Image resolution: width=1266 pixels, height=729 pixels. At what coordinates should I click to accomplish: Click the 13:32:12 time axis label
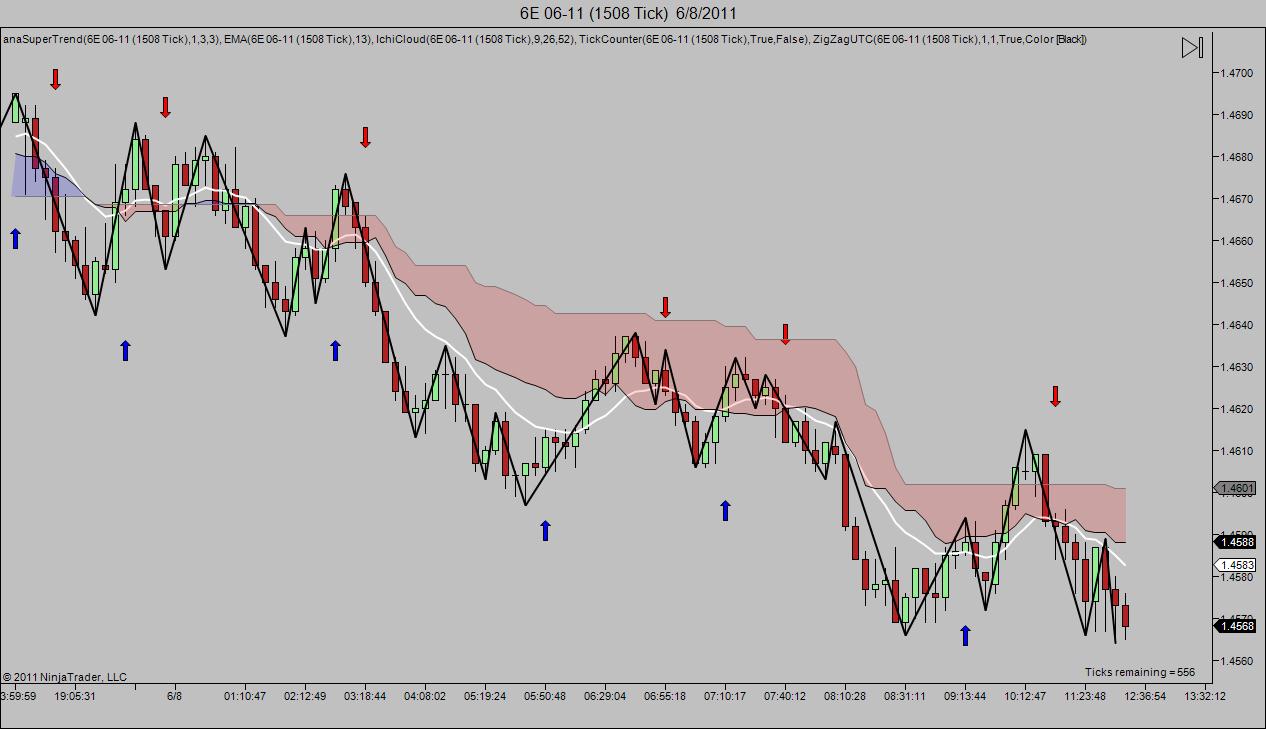1205,696
